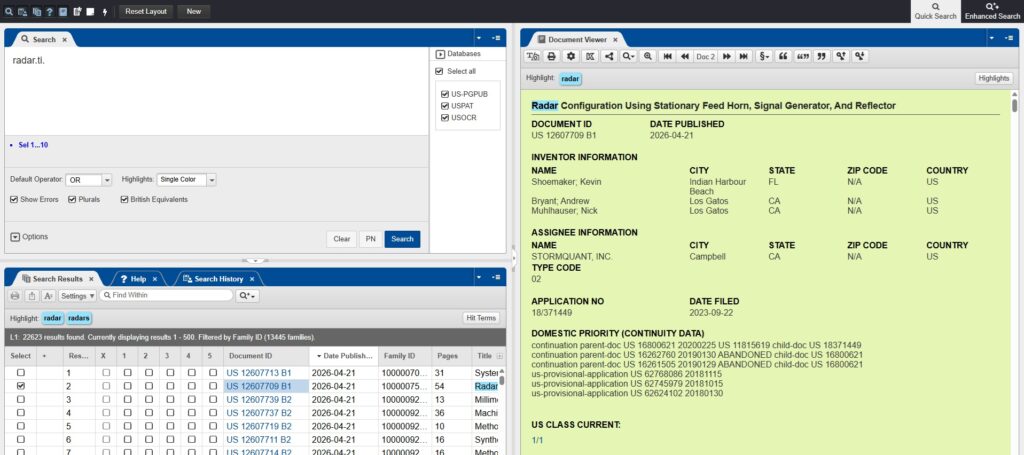Uncheck the USPAT database checkbox
This screenshot has height=455, width=1024.
point(444,104)
